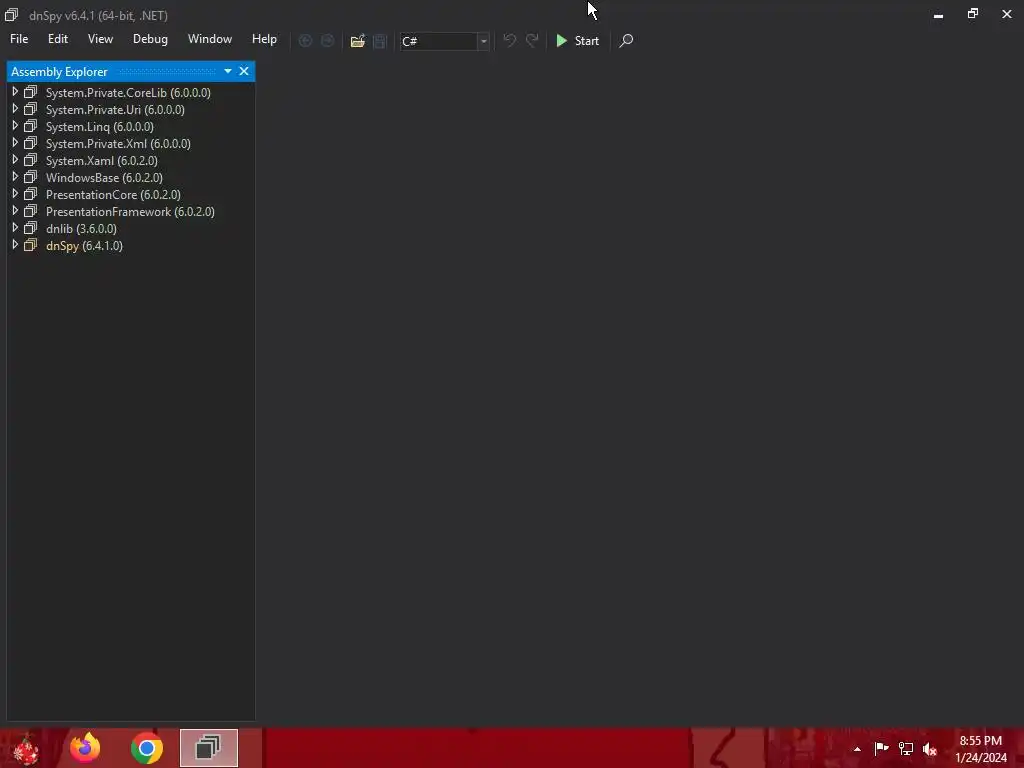
Task: Click the open file folder icon
Action: 357,40
